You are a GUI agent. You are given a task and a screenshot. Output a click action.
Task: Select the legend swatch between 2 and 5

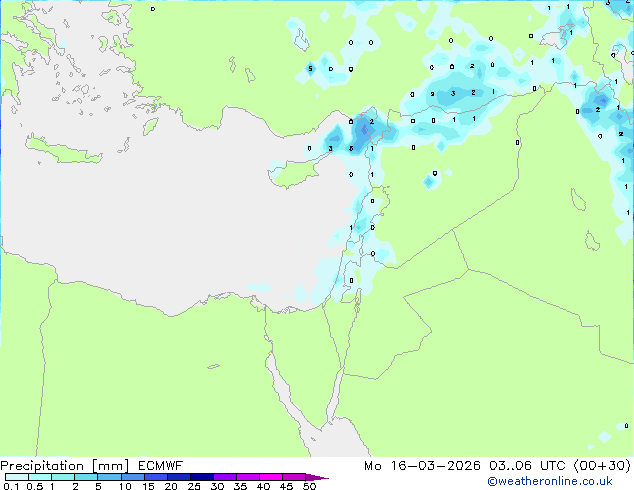pos(86,477)
